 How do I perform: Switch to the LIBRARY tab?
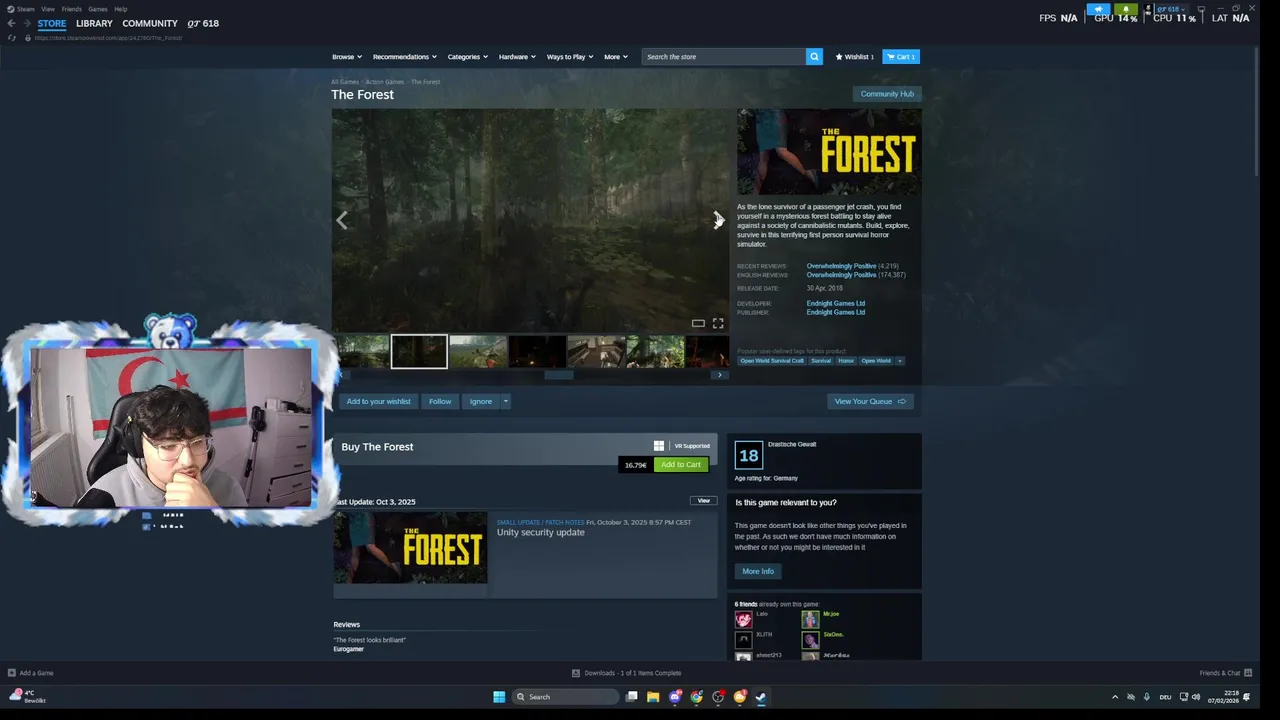[94, 23]
